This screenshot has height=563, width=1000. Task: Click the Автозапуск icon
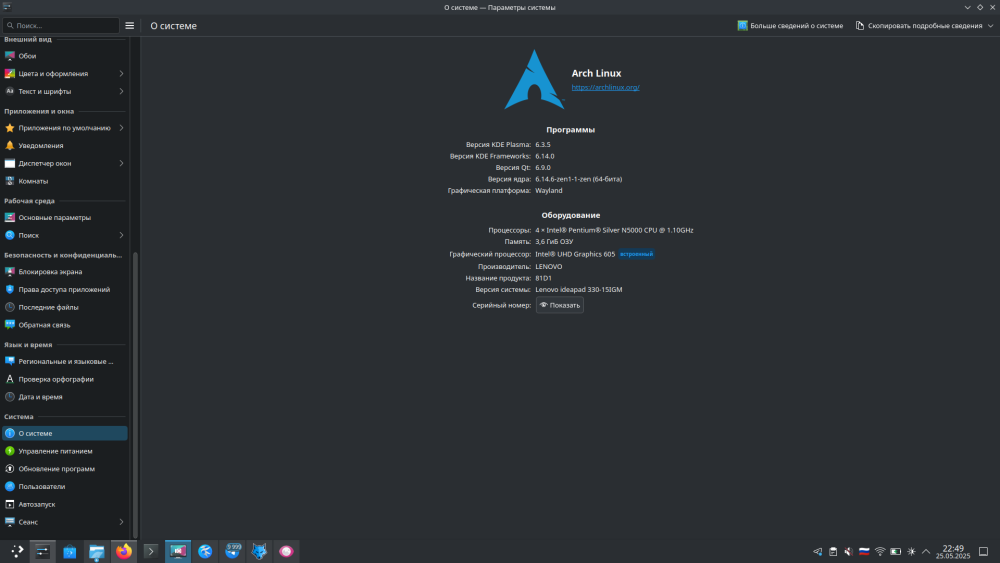(x=10, y=505)
